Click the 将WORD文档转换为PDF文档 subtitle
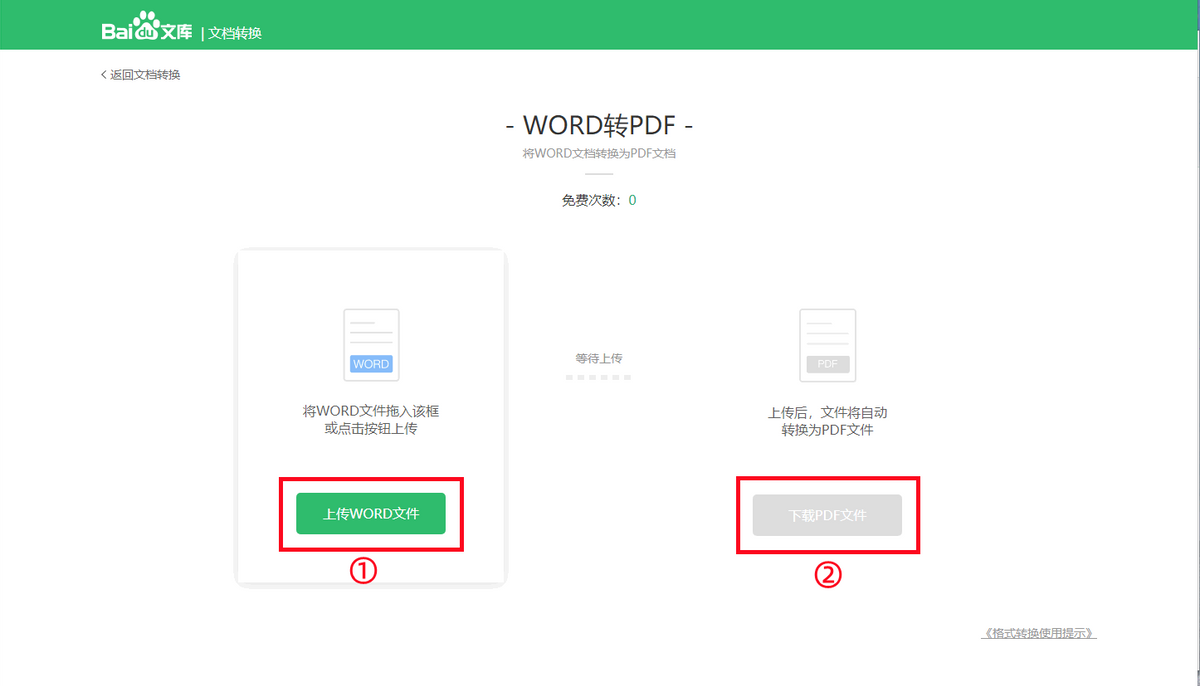Image resolution: width=1200 pixels, height=686 pixels. pos(600,153)
